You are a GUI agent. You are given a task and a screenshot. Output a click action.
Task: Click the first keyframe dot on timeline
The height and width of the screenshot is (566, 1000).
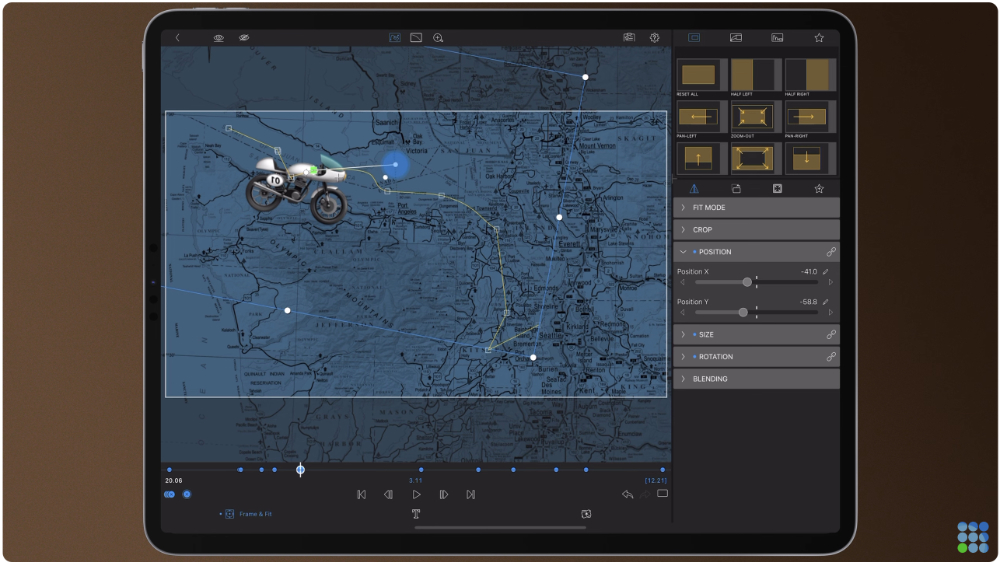(x=169, y=470)
